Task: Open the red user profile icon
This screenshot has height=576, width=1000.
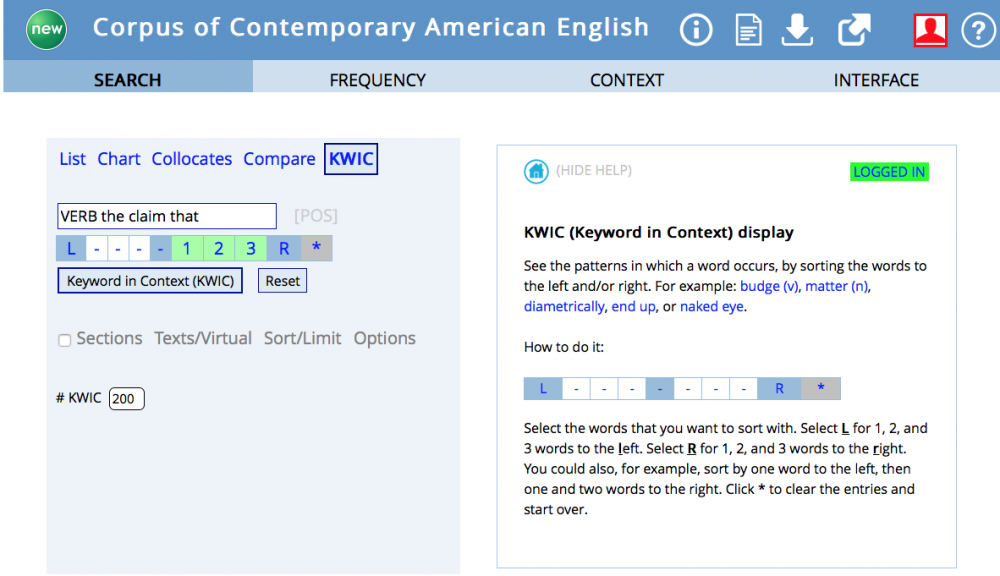Action: 930,30
